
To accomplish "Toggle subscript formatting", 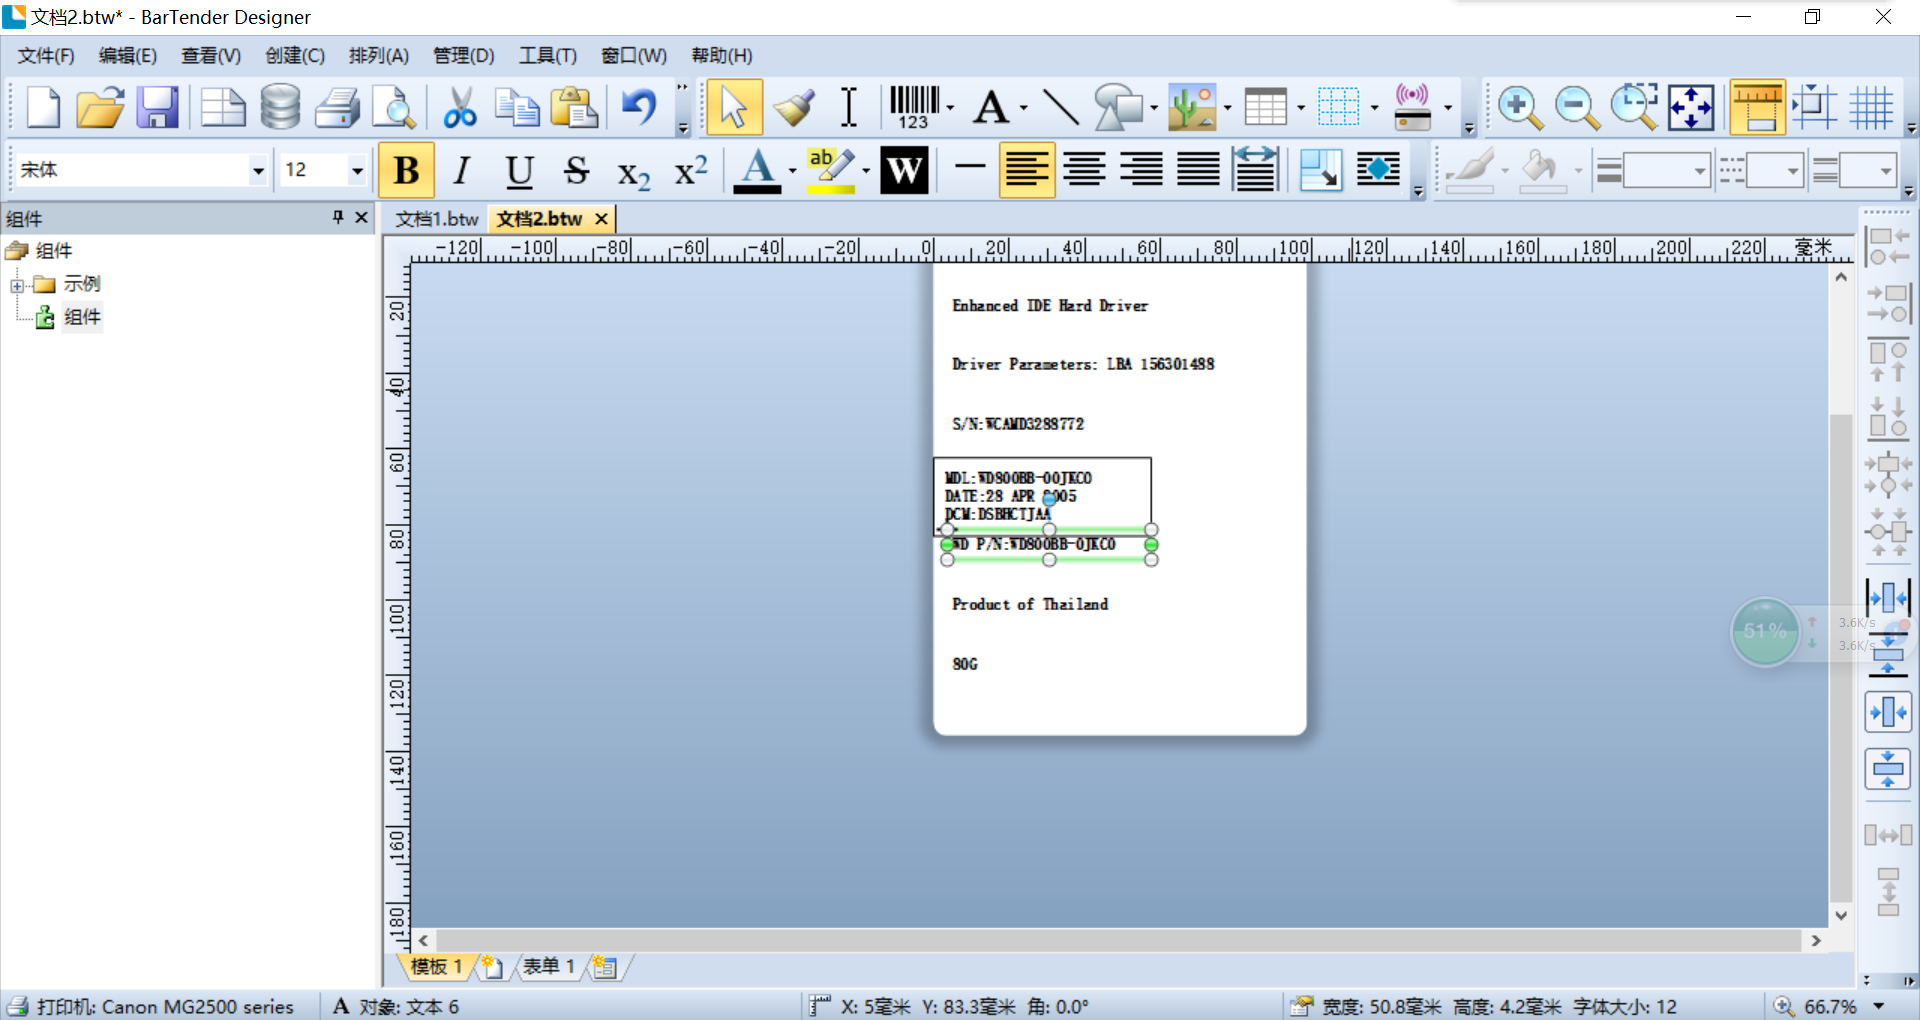I will 633,174.
